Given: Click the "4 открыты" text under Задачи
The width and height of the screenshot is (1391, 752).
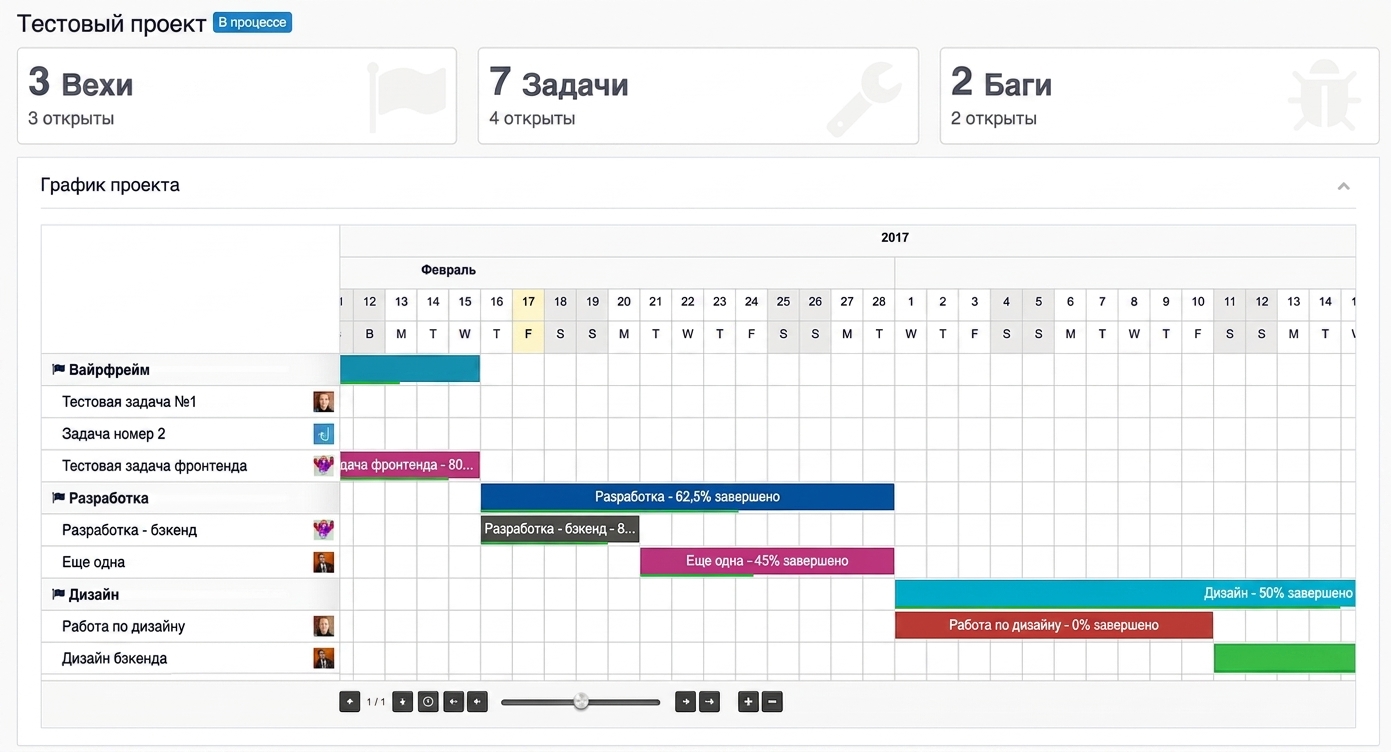Looking at the screenshot, I should [532, 118].
